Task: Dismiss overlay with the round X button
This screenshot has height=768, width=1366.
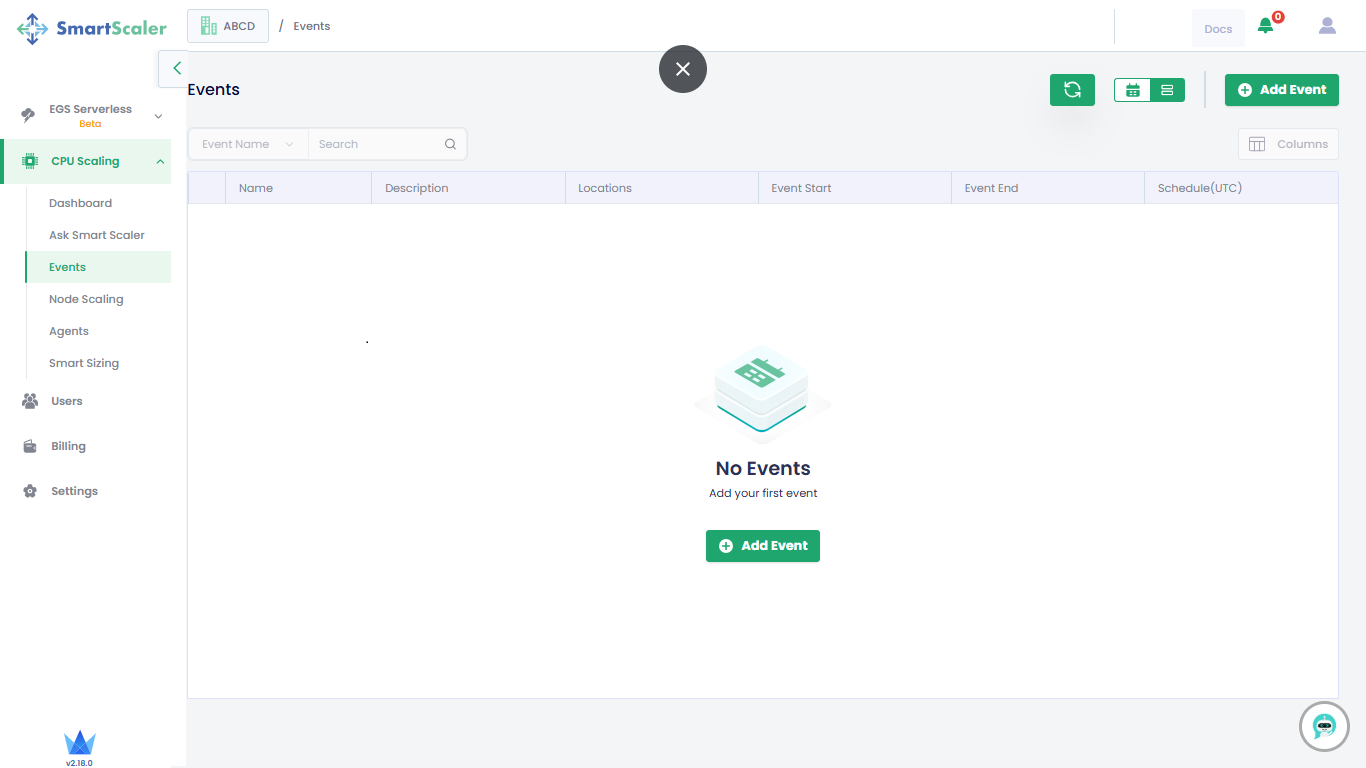Action: coord(683,69)
